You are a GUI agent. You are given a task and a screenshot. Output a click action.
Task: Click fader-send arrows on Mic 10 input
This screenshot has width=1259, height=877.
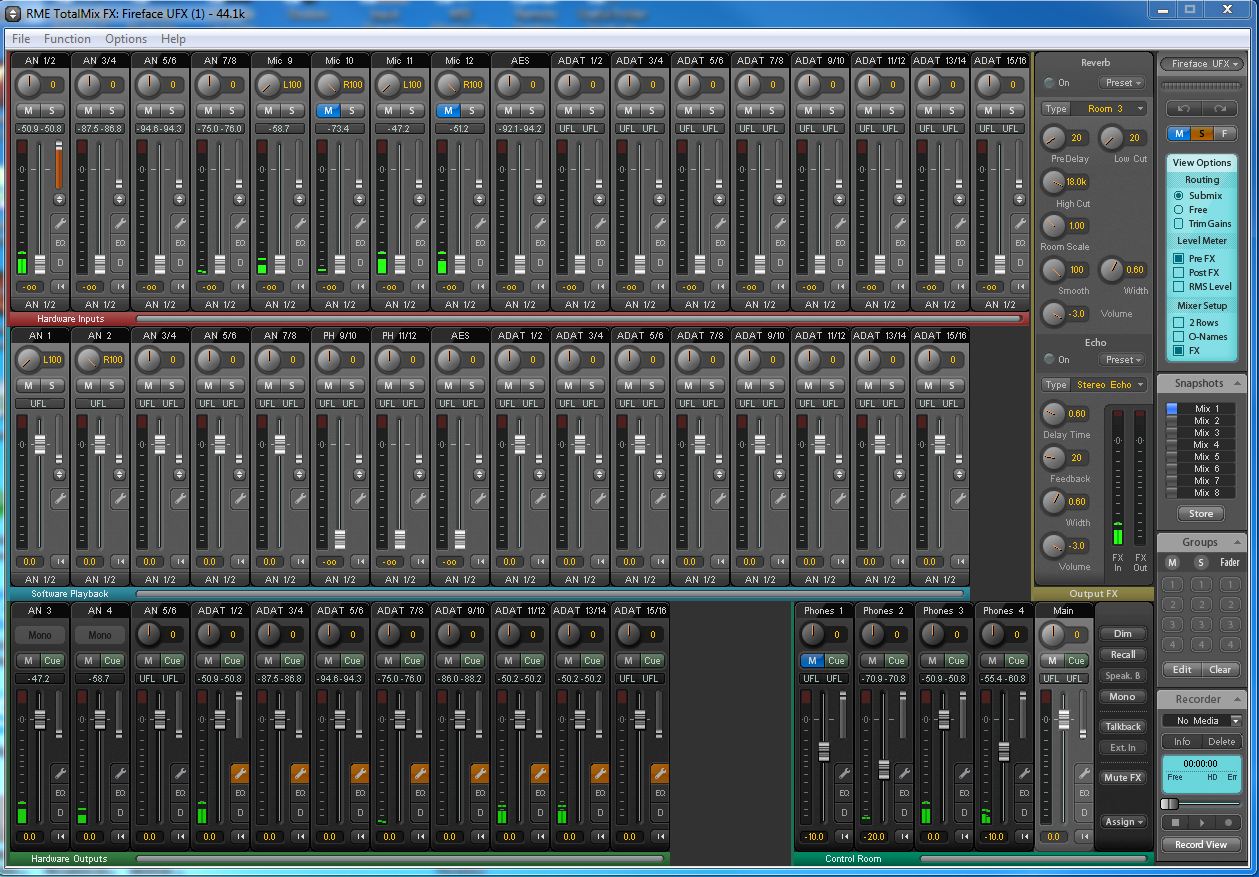point(359,200)
